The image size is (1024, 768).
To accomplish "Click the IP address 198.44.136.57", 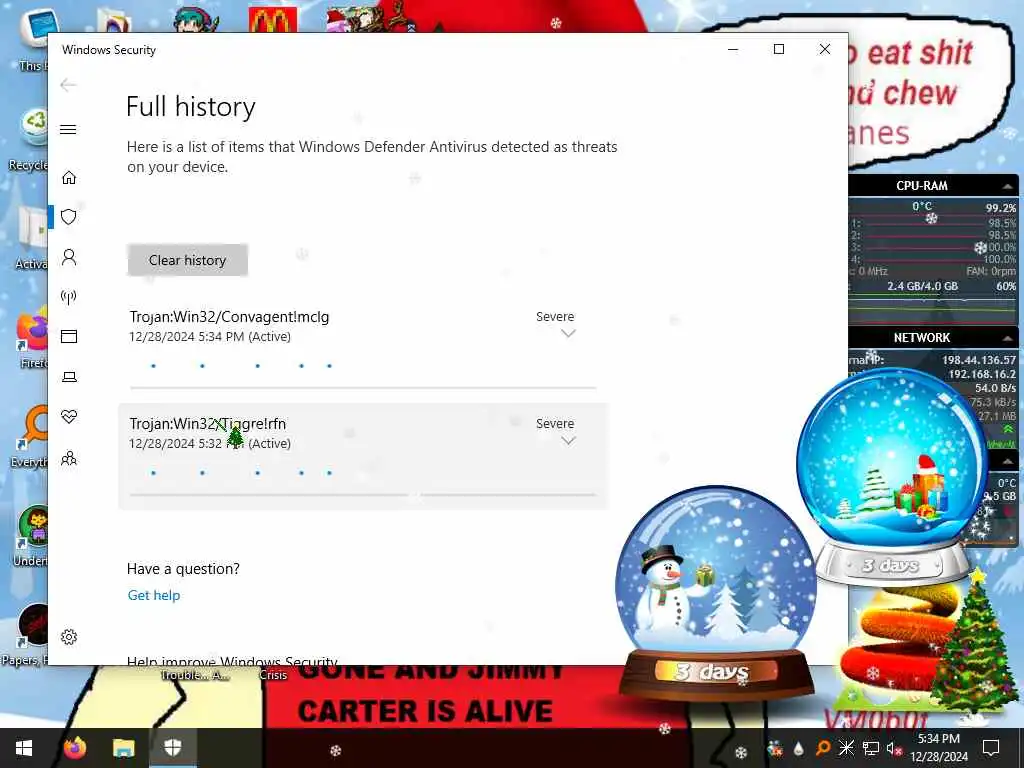I will tap(978, 360).
